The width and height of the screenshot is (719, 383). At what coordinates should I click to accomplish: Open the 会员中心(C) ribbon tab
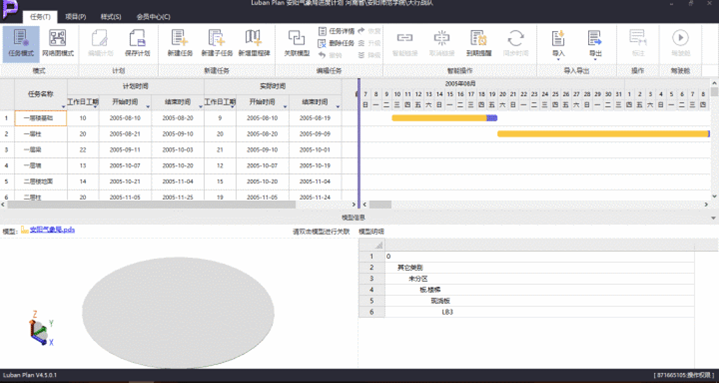point(153,17)
